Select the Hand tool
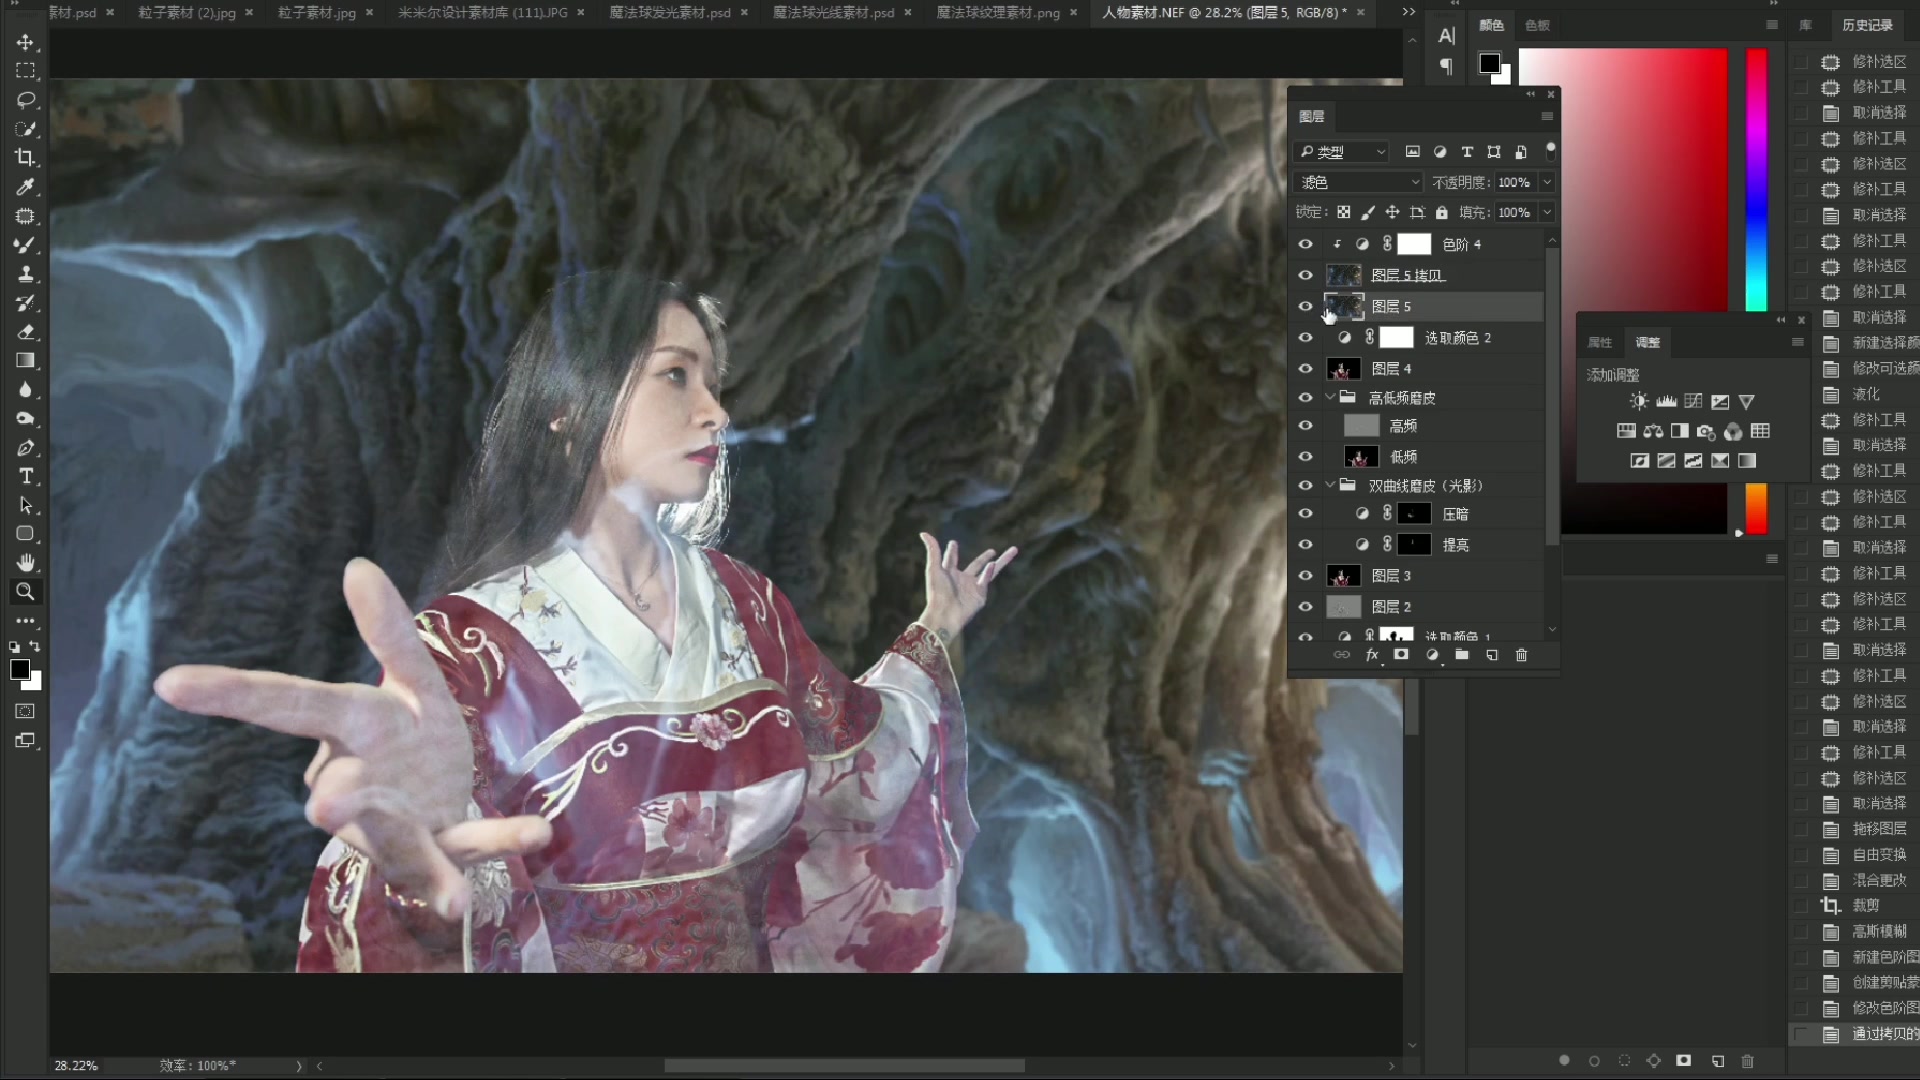The height and width of the screenshot is (1080, 1920). 25,562
